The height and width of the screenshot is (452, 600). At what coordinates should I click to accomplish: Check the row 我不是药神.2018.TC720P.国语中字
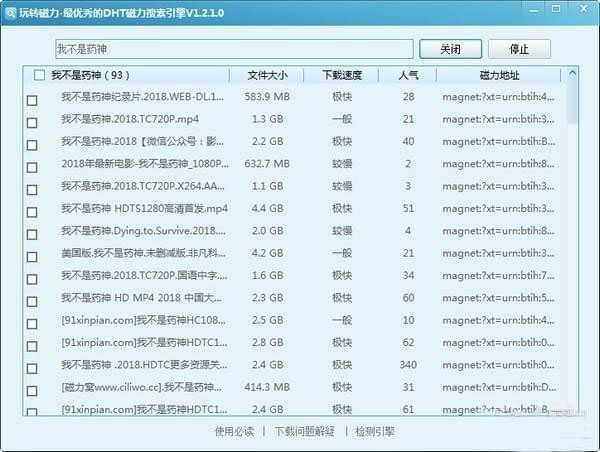point(32,279)
